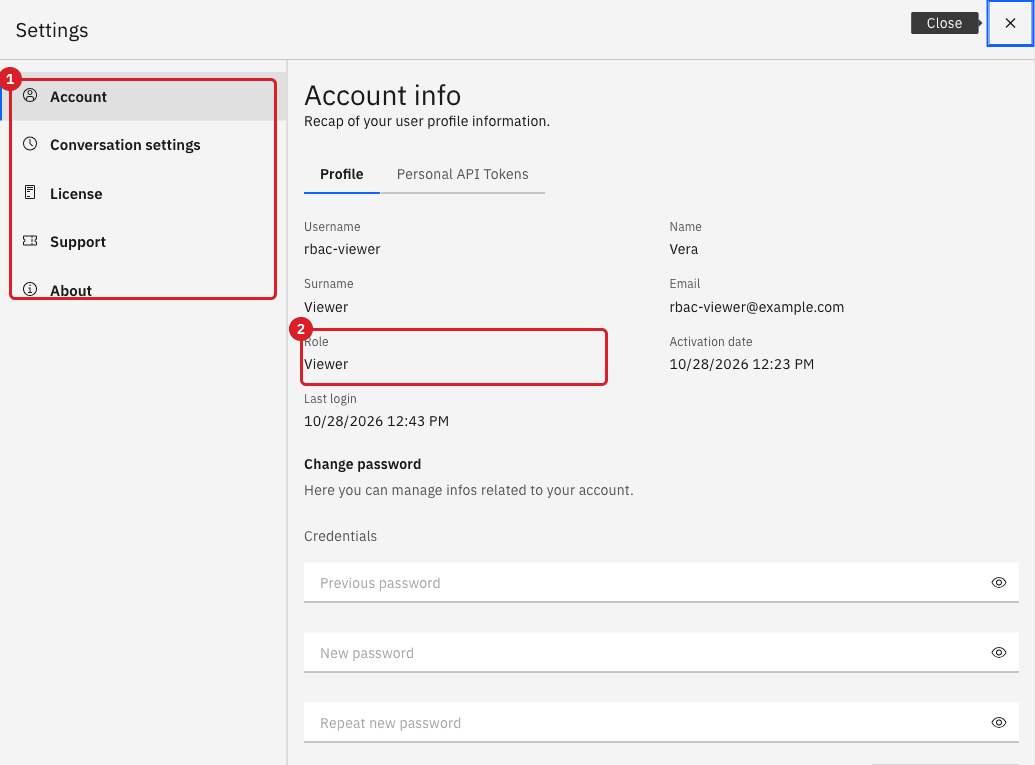This screenshot has width=1035, height=765.
Task: Click the email rbac-viewer@example.com
Action: (756, 307)
